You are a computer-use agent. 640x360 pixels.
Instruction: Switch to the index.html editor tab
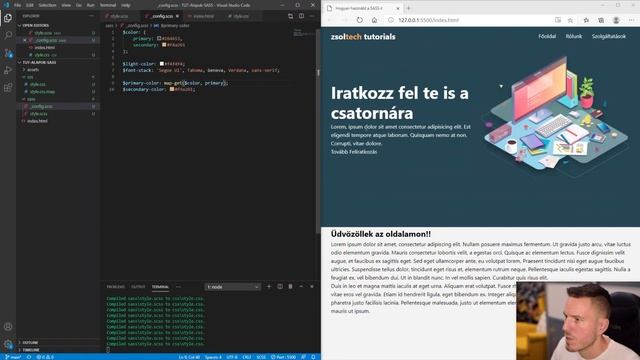click(203, 16)
